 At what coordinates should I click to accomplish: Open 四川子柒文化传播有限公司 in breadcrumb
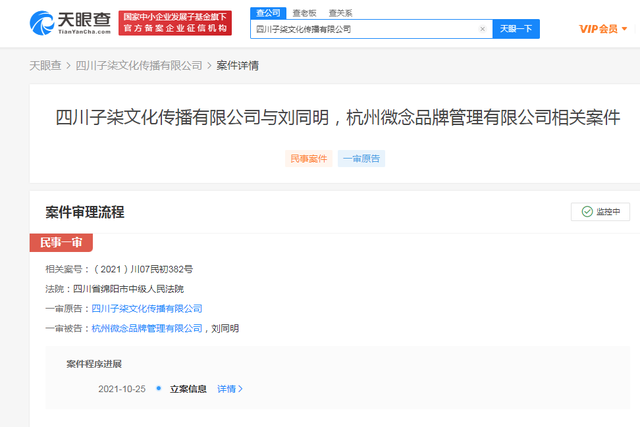coord(139,65)
